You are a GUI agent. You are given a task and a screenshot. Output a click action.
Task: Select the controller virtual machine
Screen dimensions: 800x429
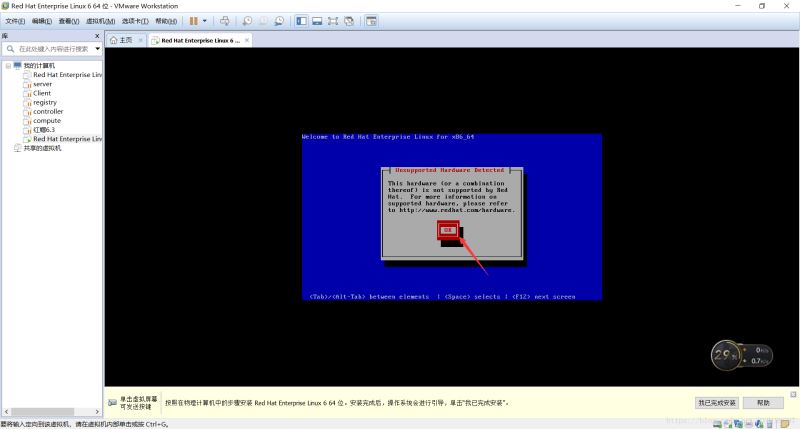48,111
